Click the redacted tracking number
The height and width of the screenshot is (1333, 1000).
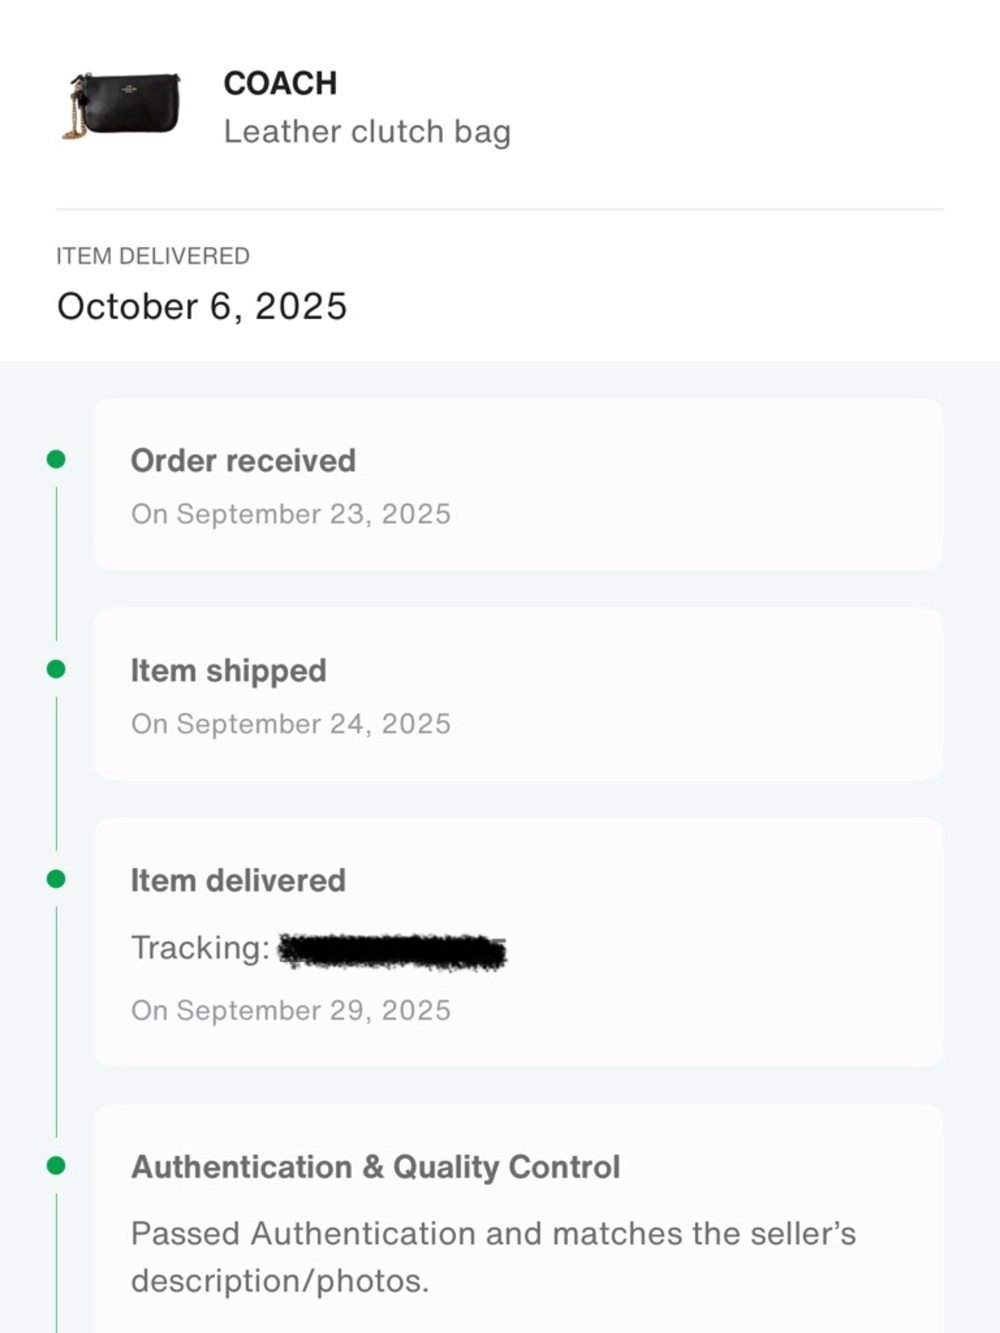point(392,951)
